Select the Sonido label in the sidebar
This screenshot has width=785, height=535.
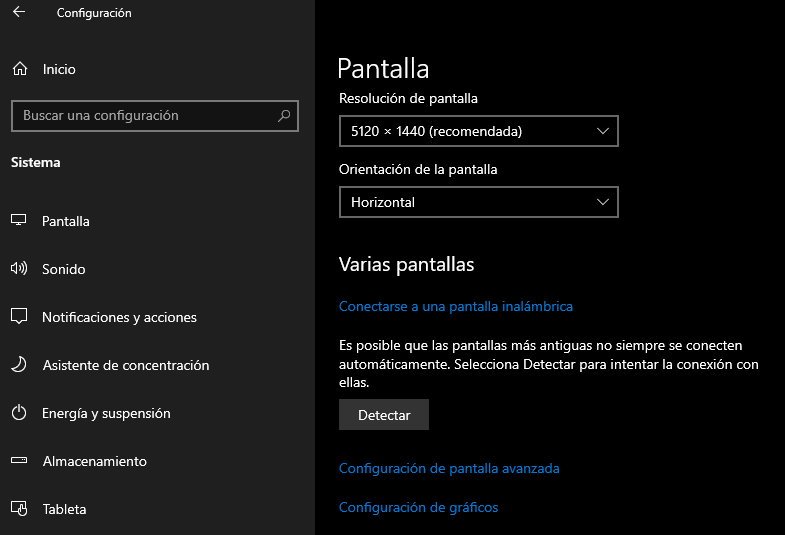click(x=64, y=269)
